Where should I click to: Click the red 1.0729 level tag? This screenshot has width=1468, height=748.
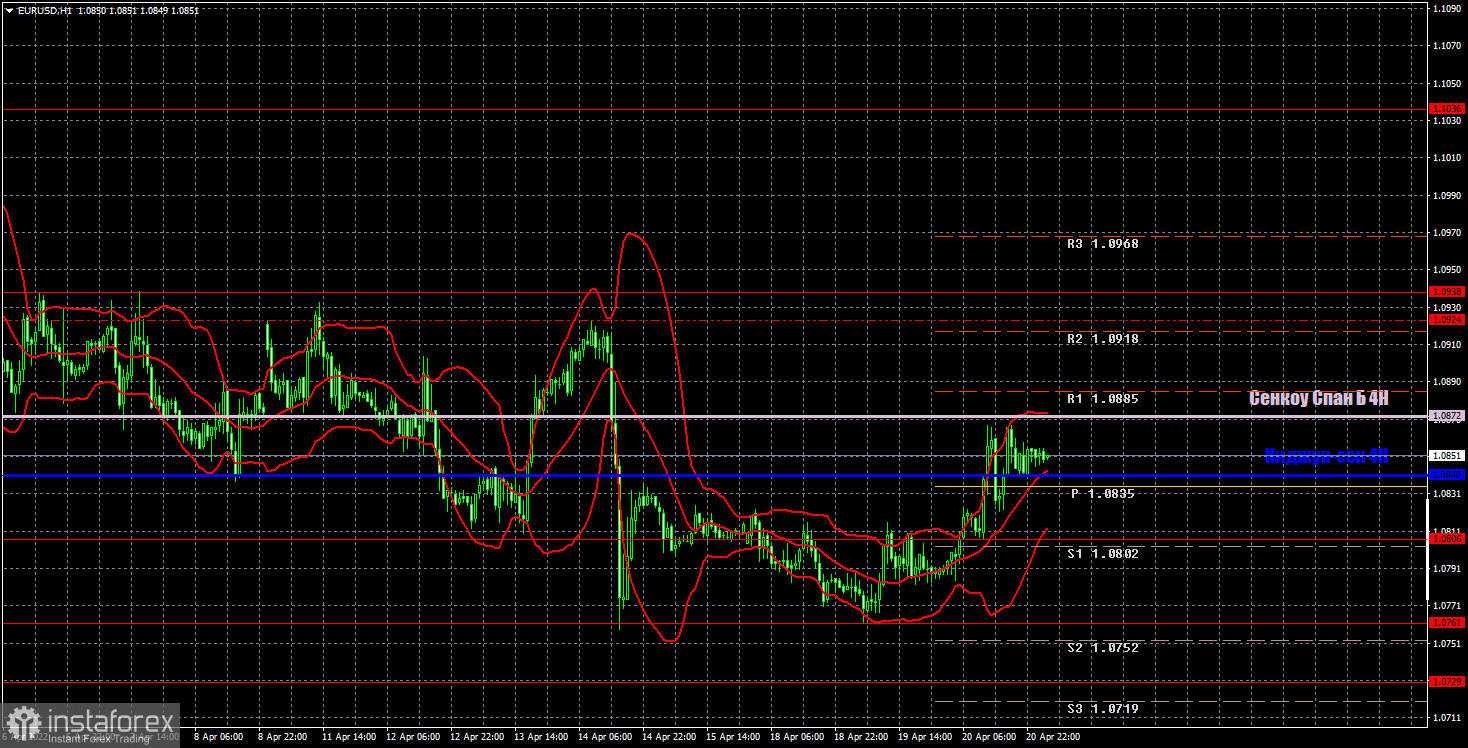(1447, 681)
